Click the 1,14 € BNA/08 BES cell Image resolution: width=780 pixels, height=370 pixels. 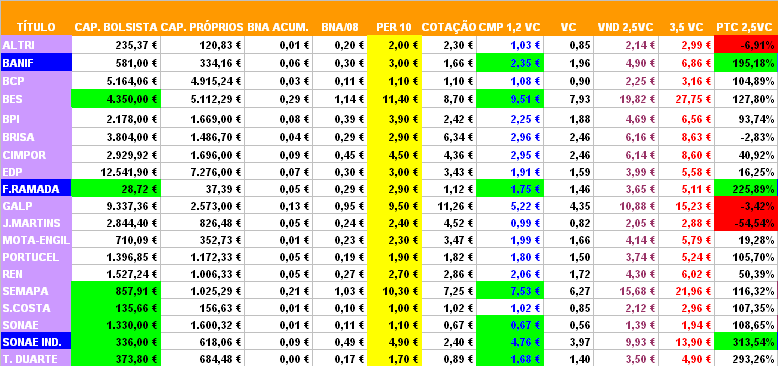340,99
